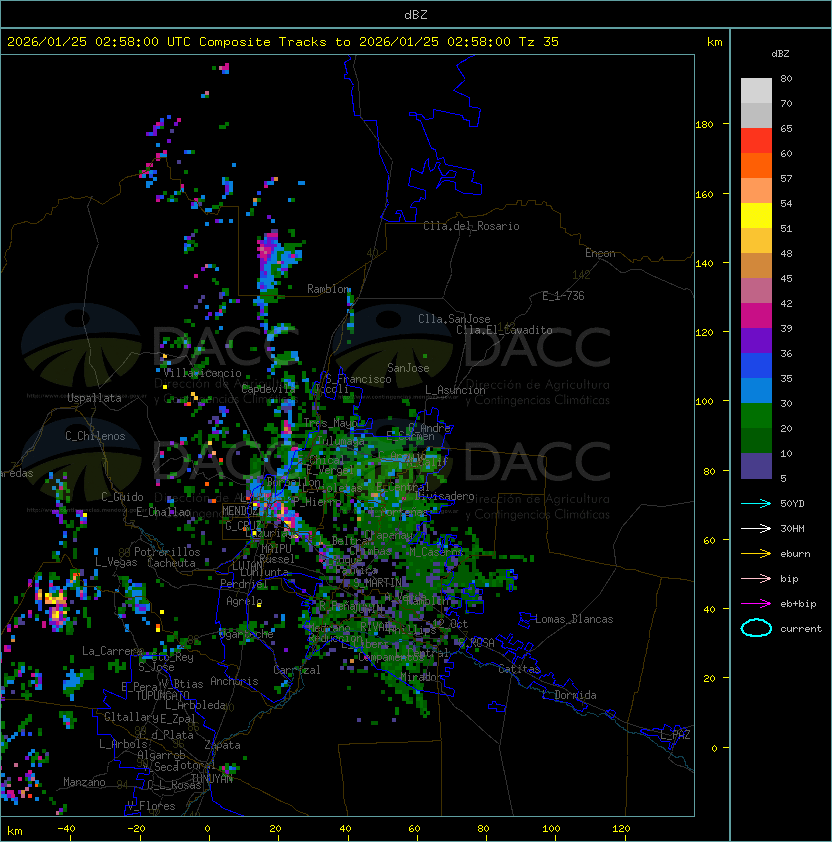
Task: Click the Encon place label
Action: click(x=600, y=253)
